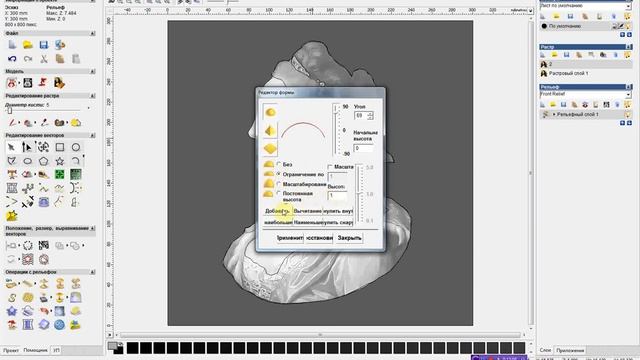The width and height of the screenshot is (640, 360).
Task: Click the undo arrow icon
Action: point(12,59)
